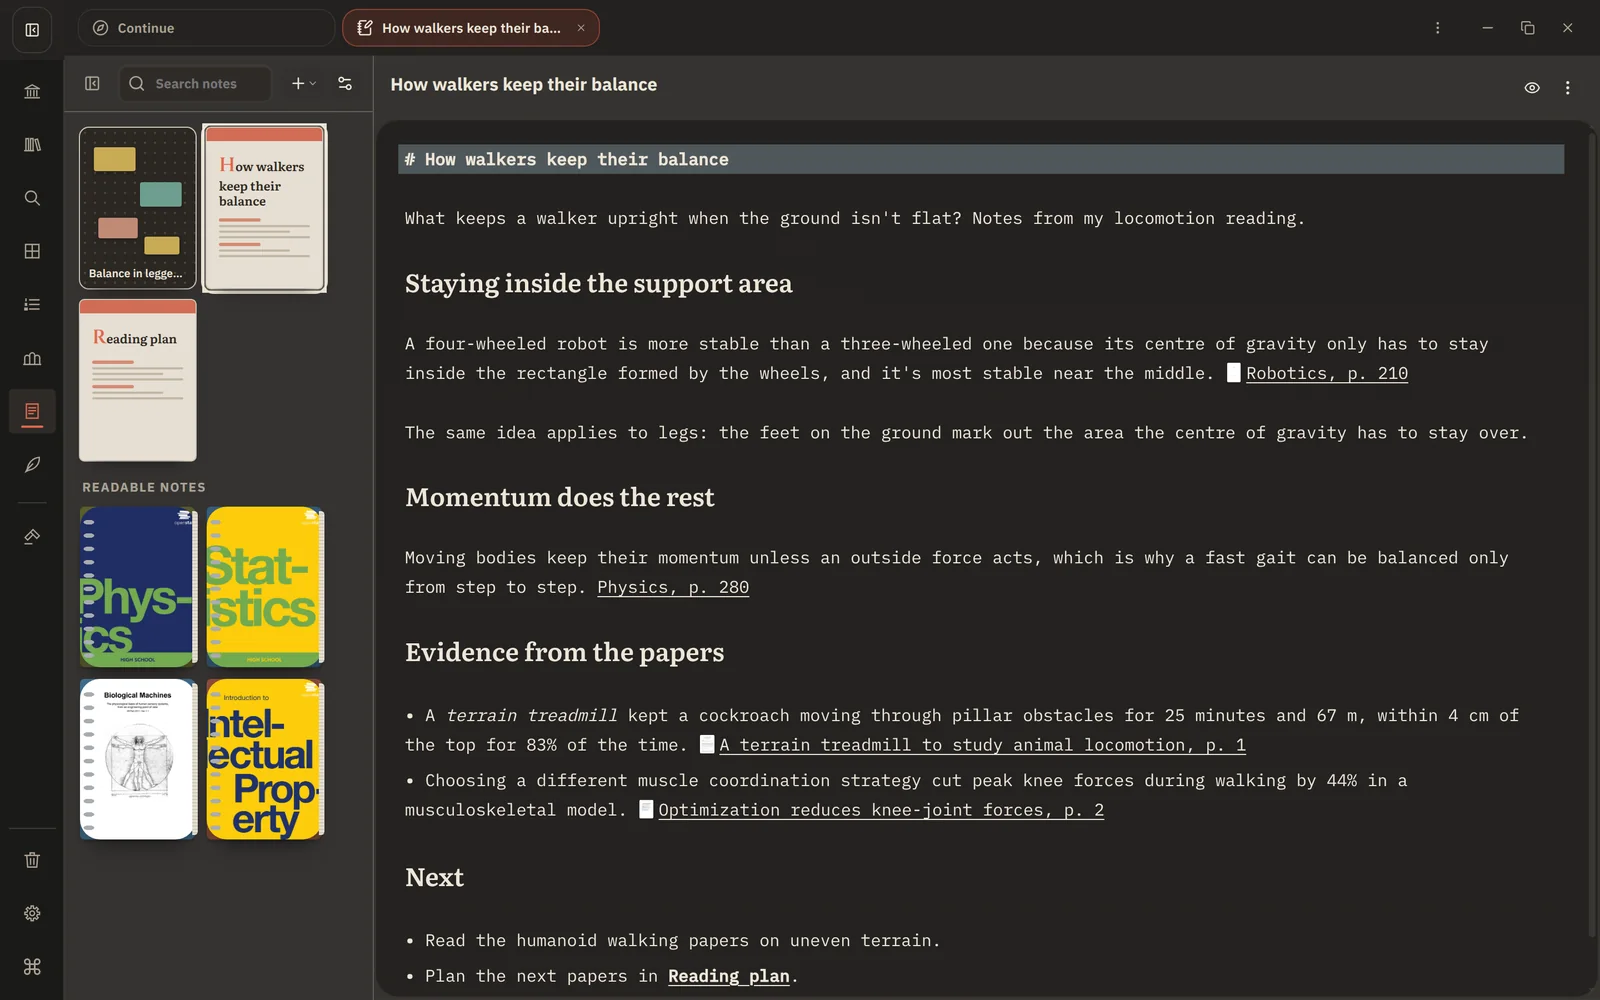This screenshot has width=1600, height=1000.
Task: Open the title bar three-dot menu
Action: (1438, 28)
